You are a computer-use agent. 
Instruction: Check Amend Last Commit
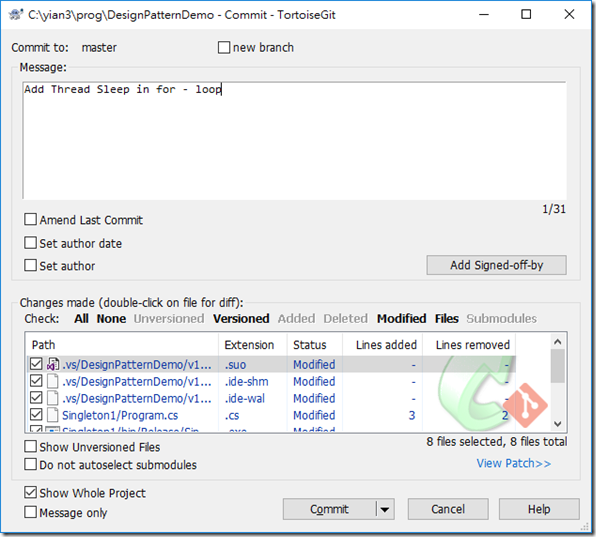pos(30,220)
